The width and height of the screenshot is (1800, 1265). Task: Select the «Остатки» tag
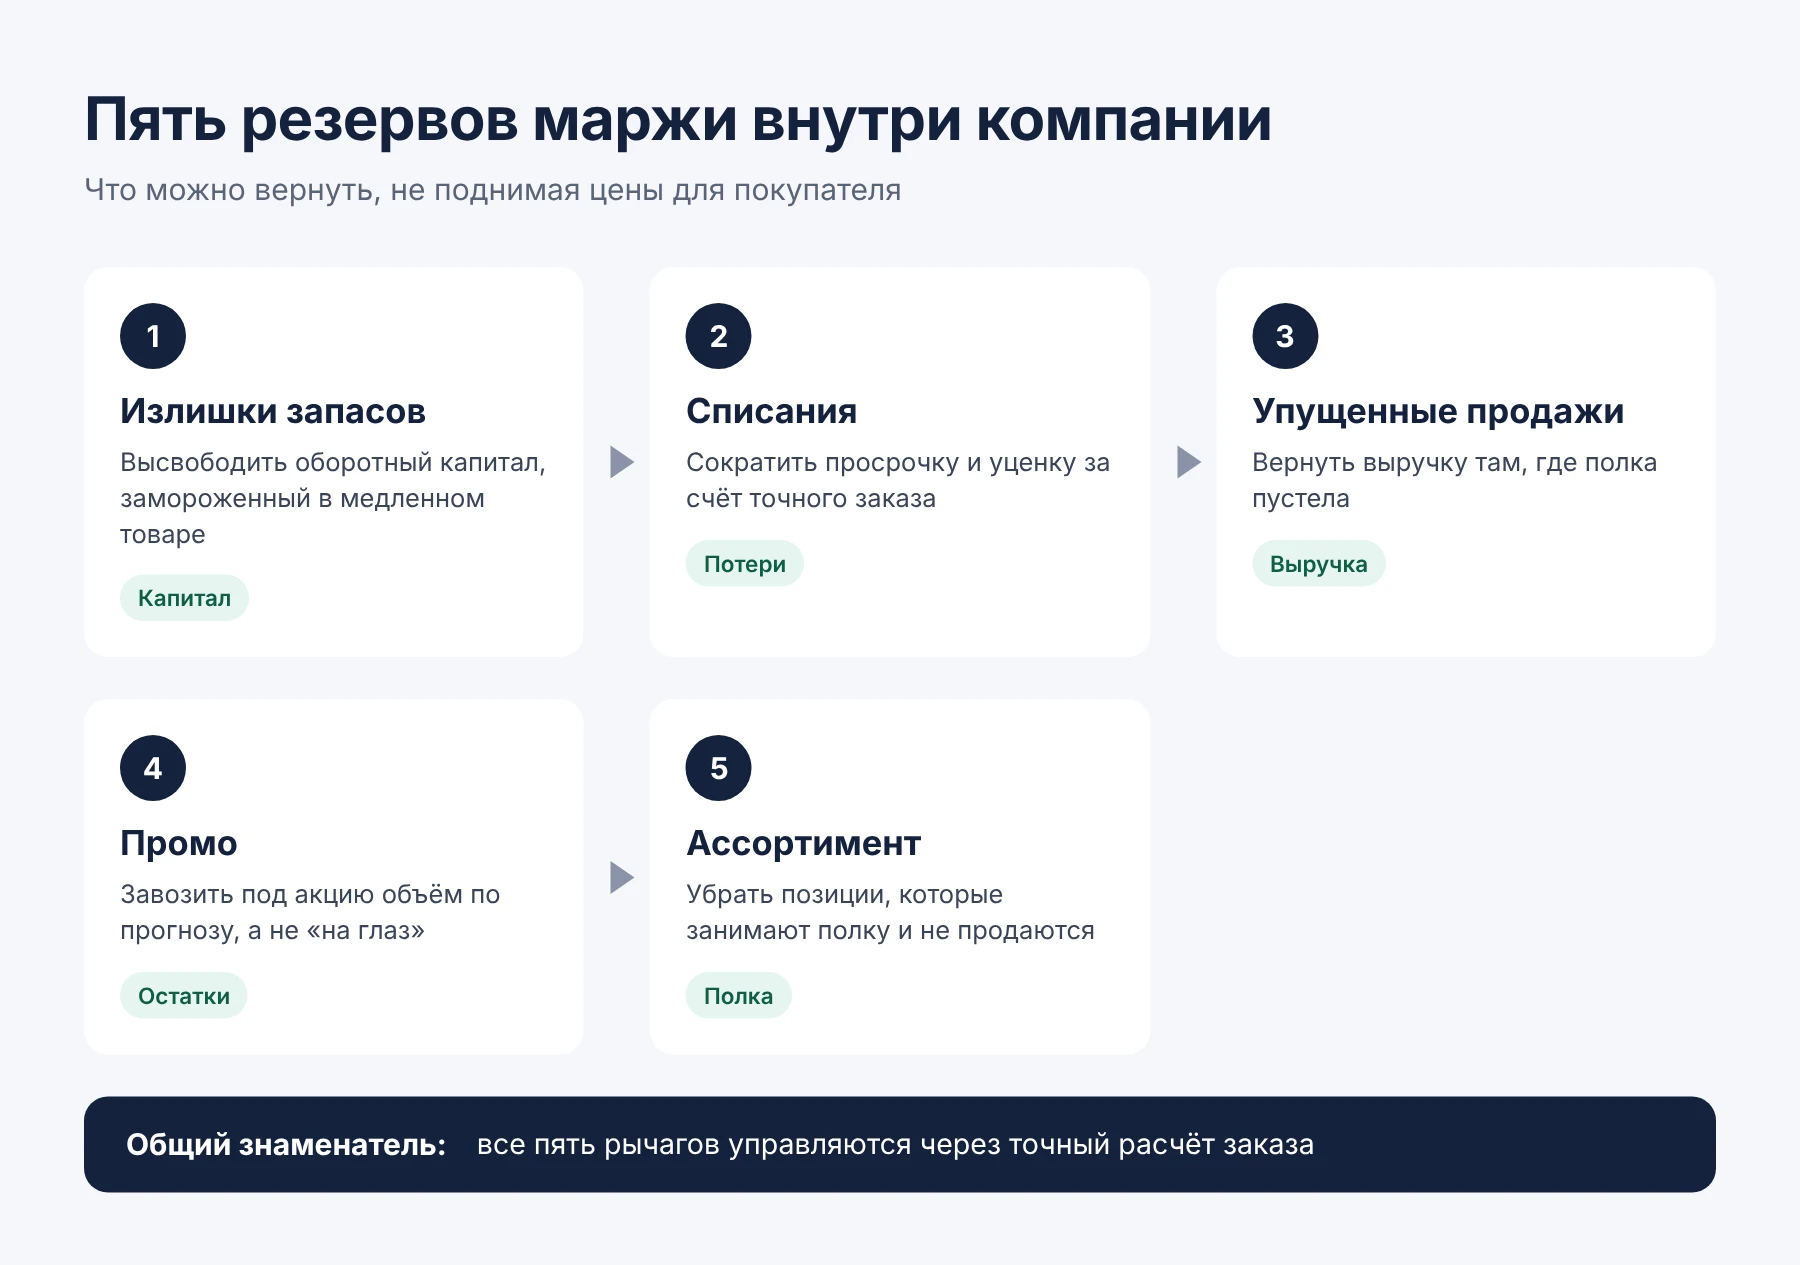coord(184,996)
